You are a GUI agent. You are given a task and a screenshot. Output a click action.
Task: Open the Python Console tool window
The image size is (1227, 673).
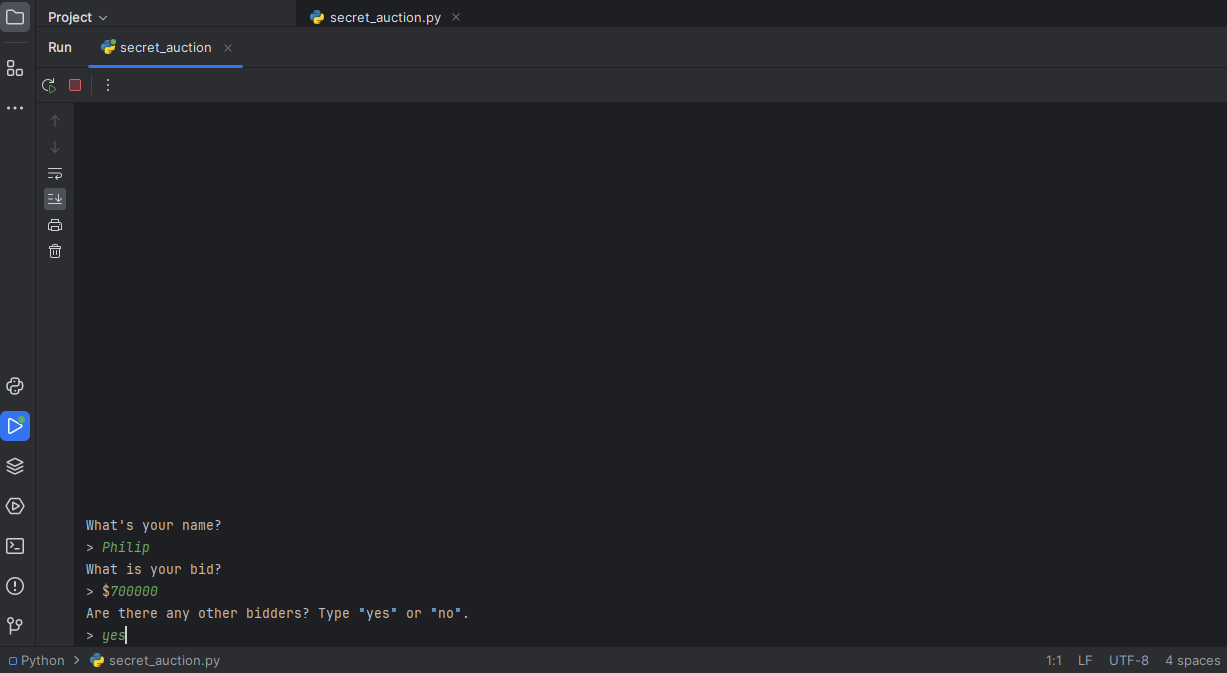(x=15, y=386)
